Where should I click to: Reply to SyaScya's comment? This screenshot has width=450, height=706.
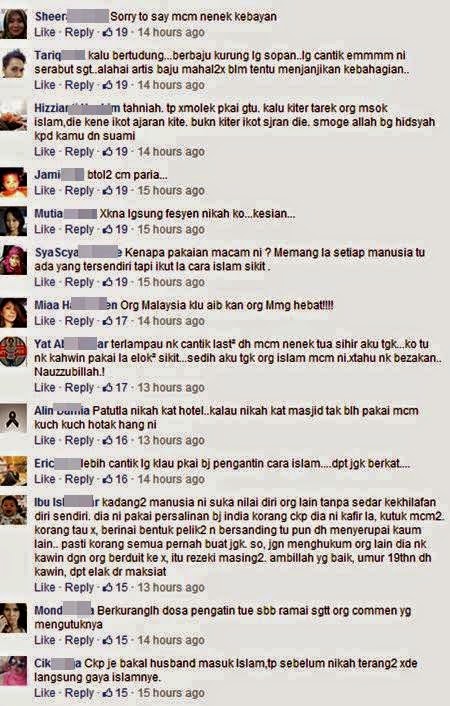(79, 282)
